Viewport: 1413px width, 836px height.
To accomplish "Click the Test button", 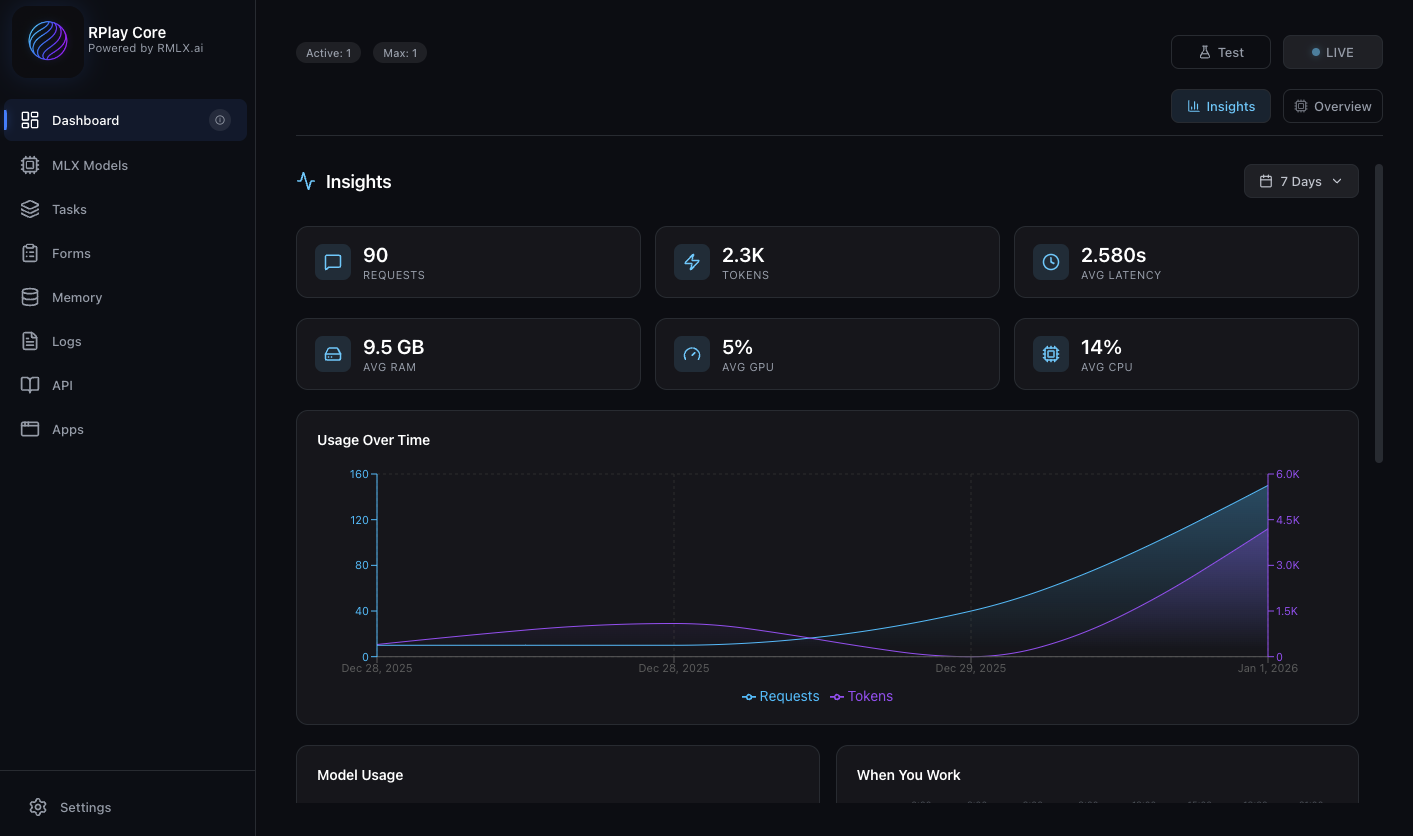I will (x=1220, y=52).
